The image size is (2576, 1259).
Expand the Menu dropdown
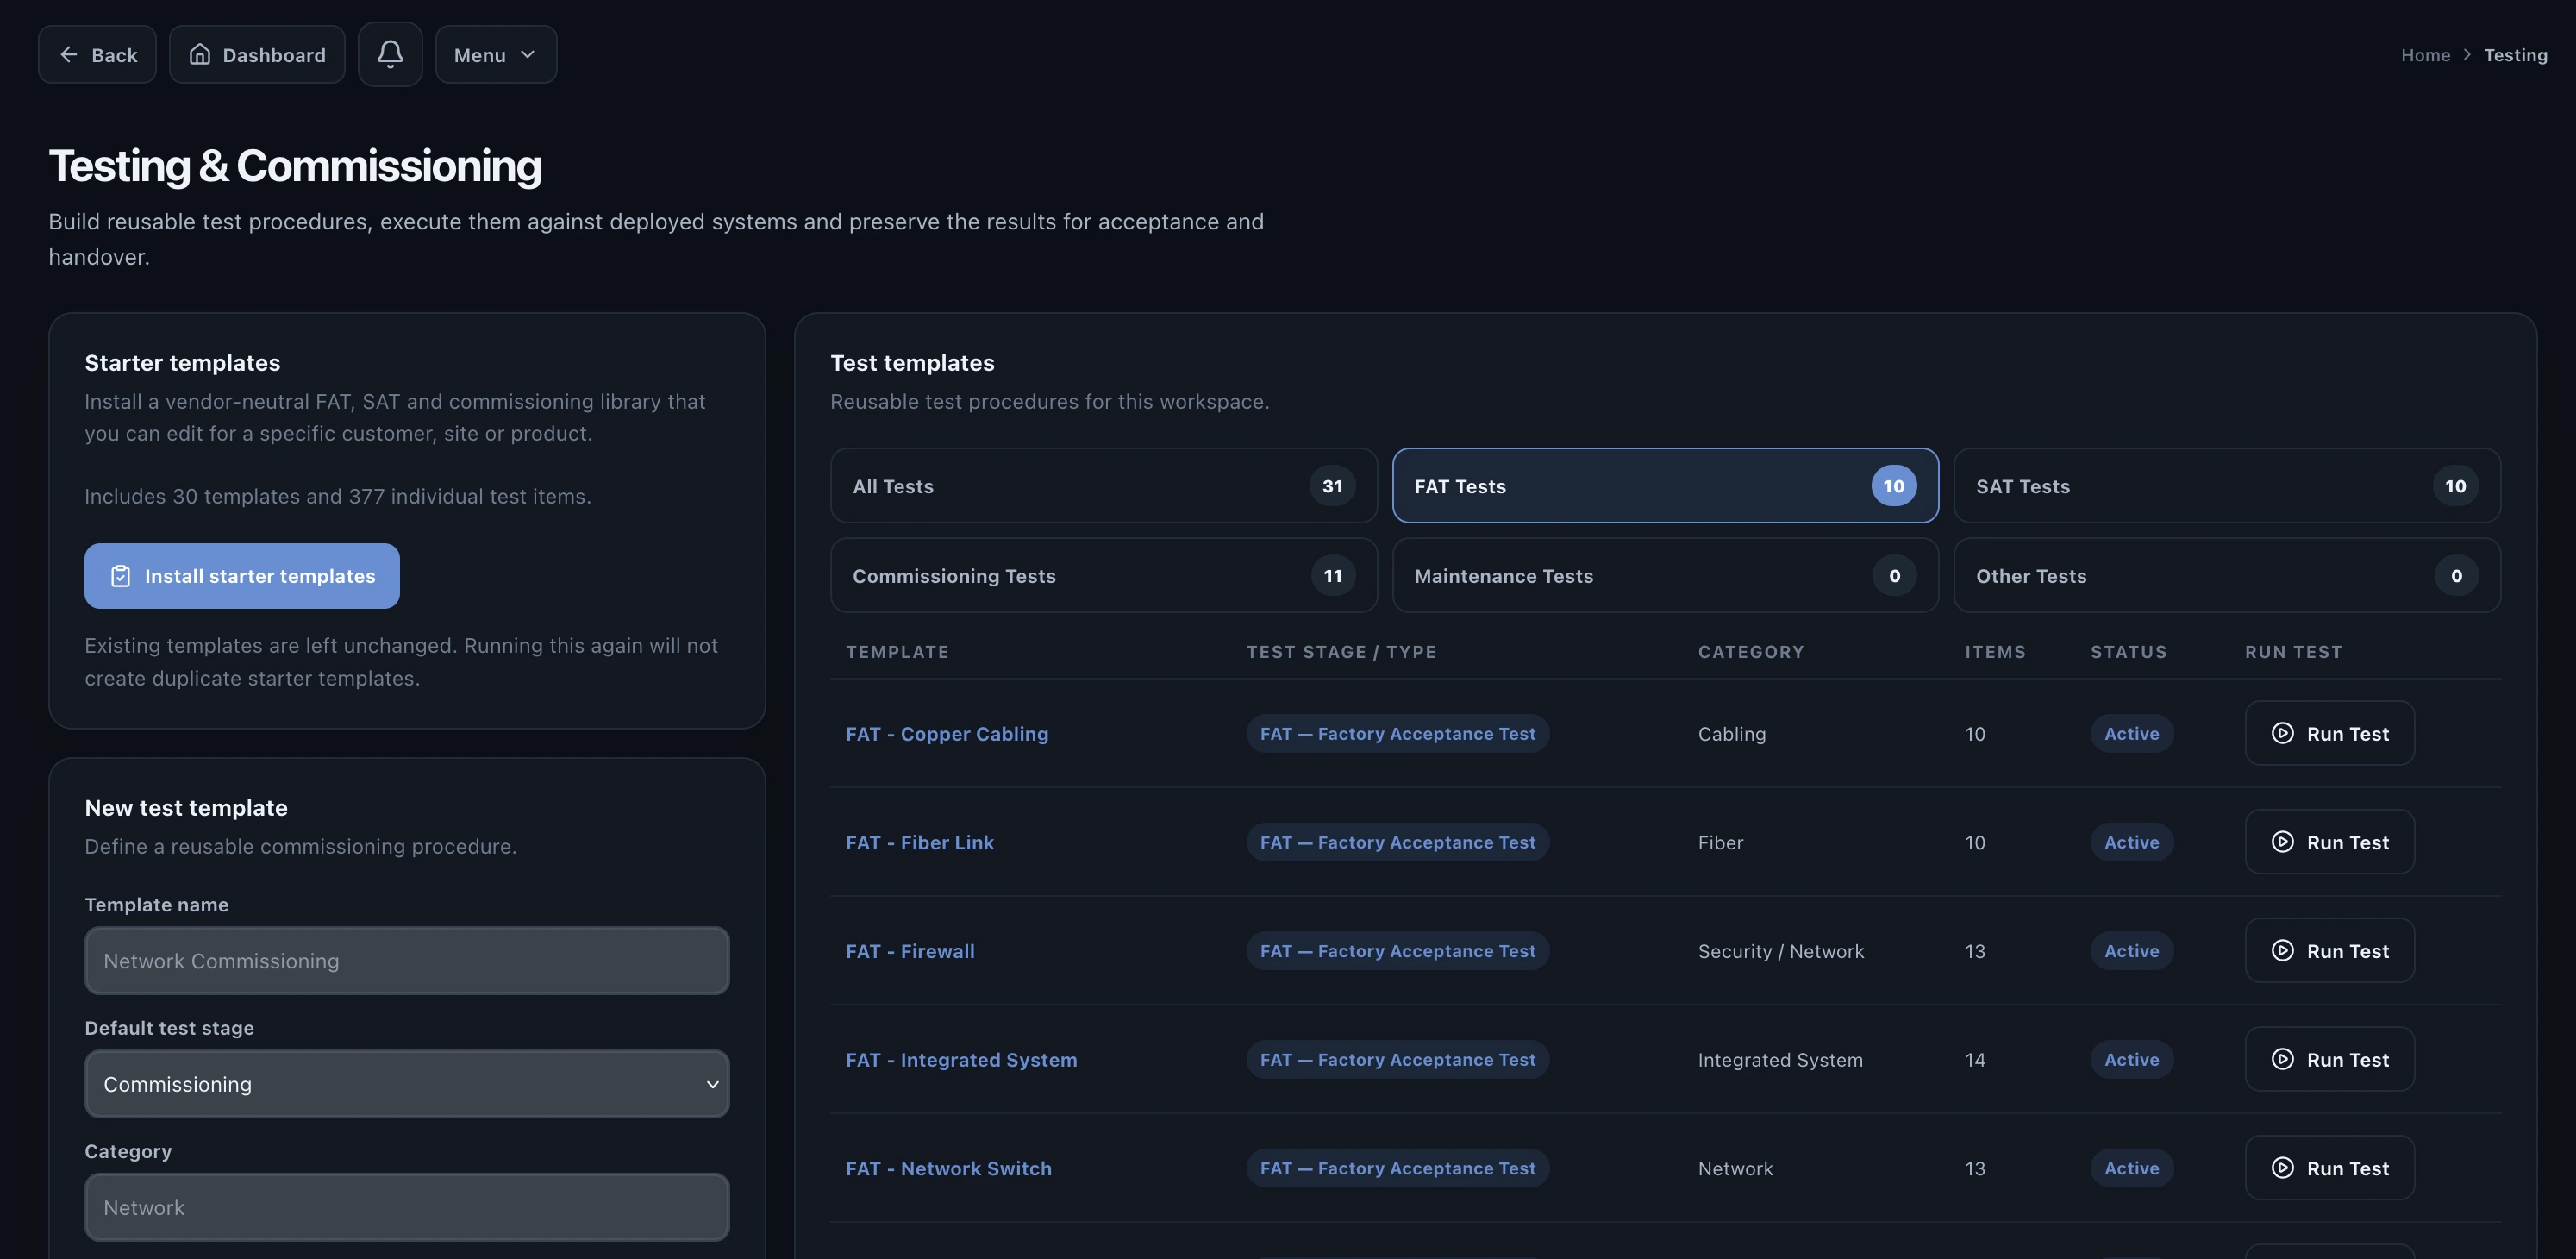tap(496, 54)
